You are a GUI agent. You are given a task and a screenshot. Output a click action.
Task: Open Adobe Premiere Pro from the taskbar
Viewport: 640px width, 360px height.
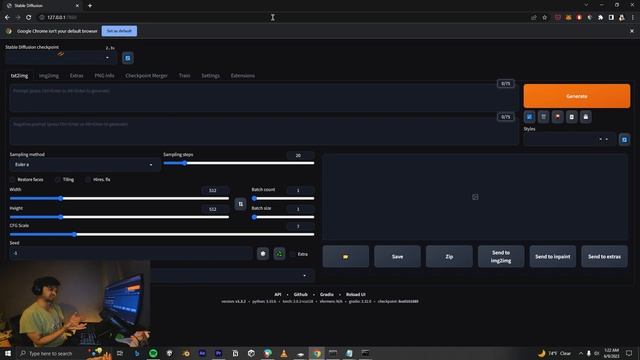(218, 353)
